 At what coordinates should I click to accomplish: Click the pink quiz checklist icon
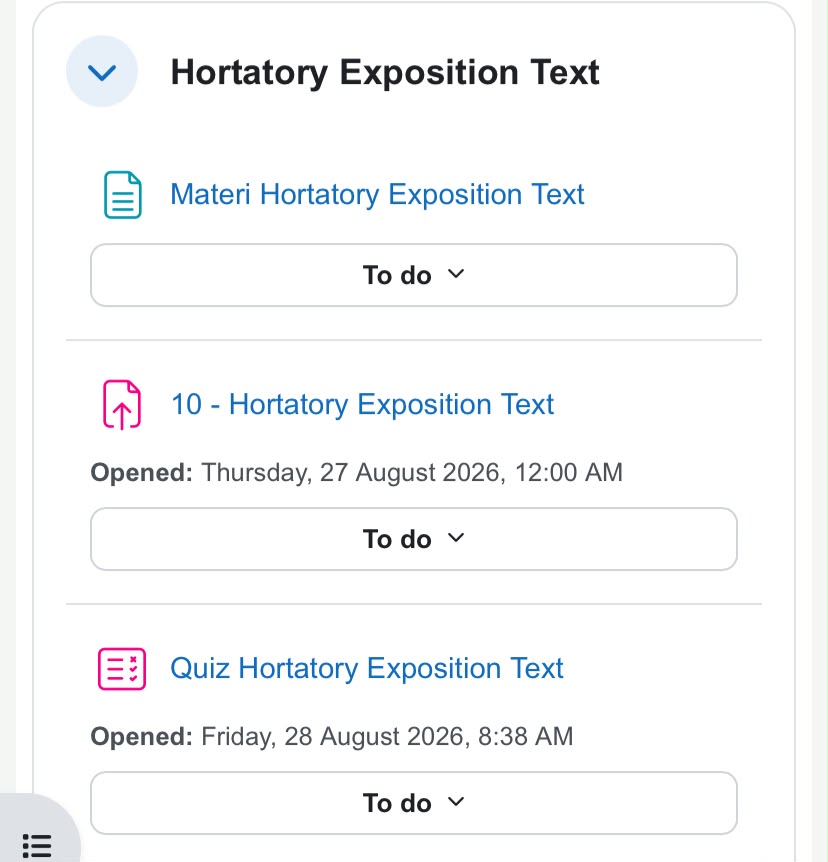pos(122,669)
